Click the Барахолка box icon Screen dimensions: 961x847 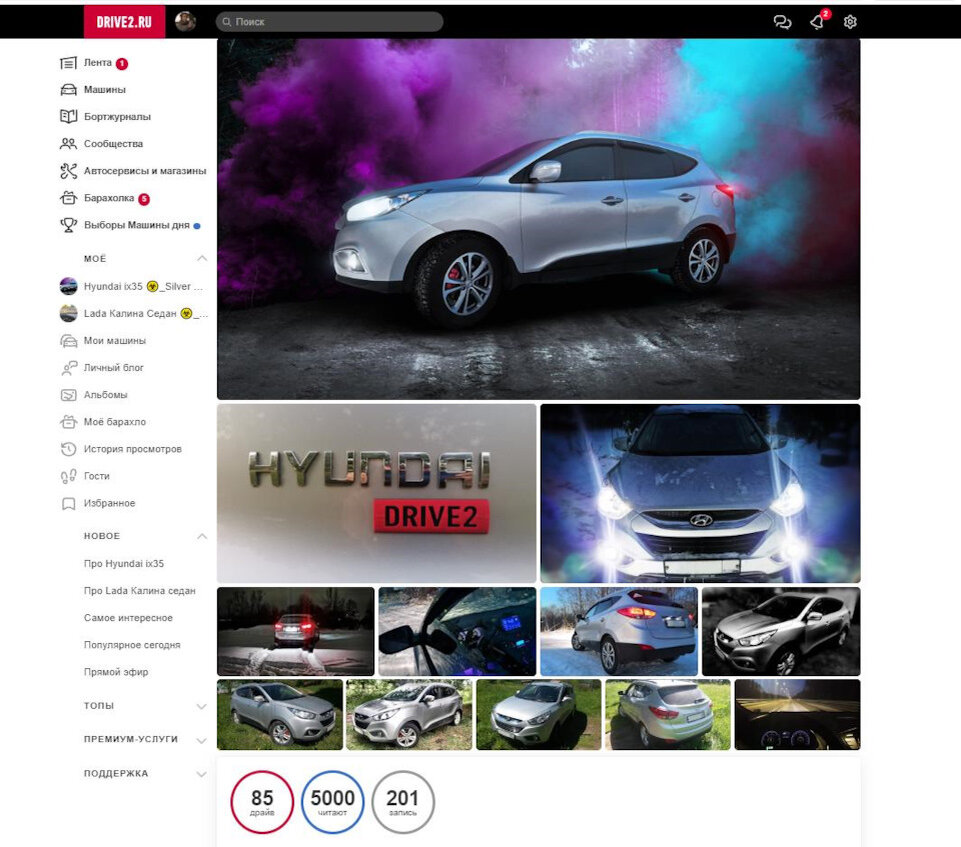pos(68,198)
